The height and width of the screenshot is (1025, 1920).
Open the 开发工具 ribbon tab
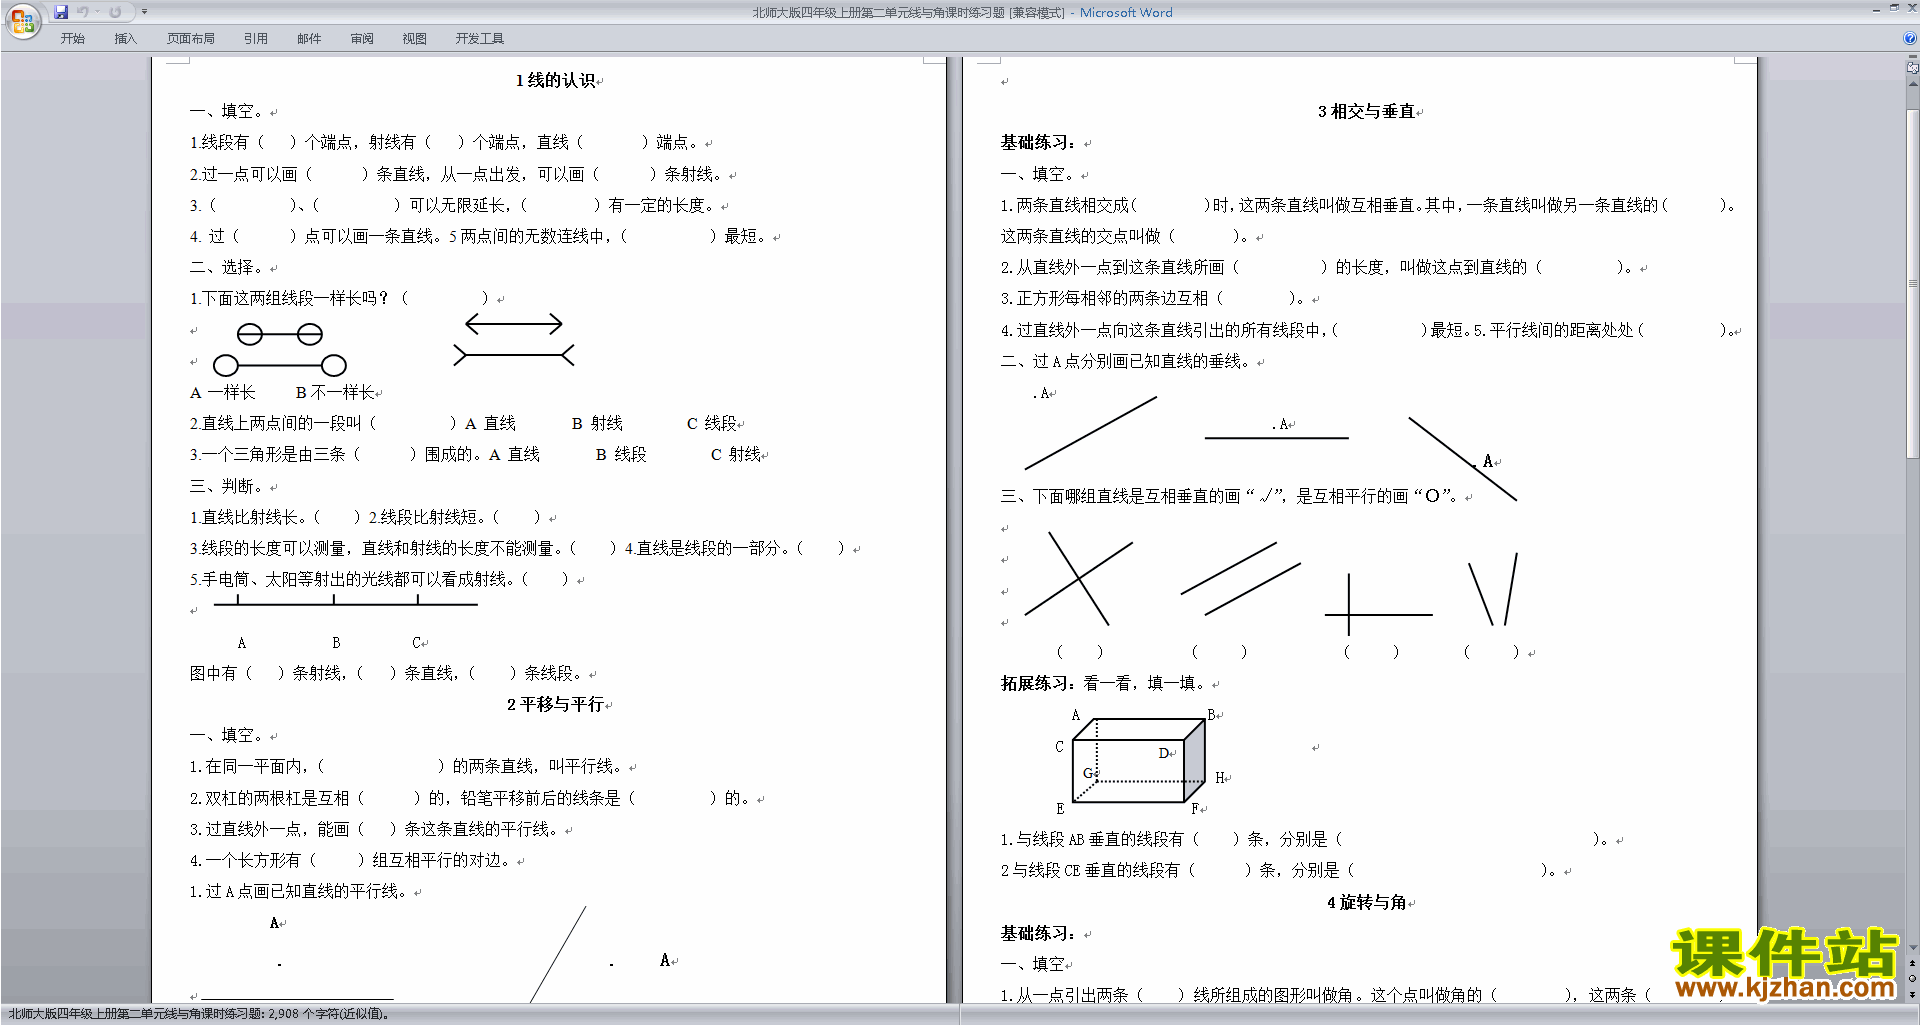click(x=479, y=39)
